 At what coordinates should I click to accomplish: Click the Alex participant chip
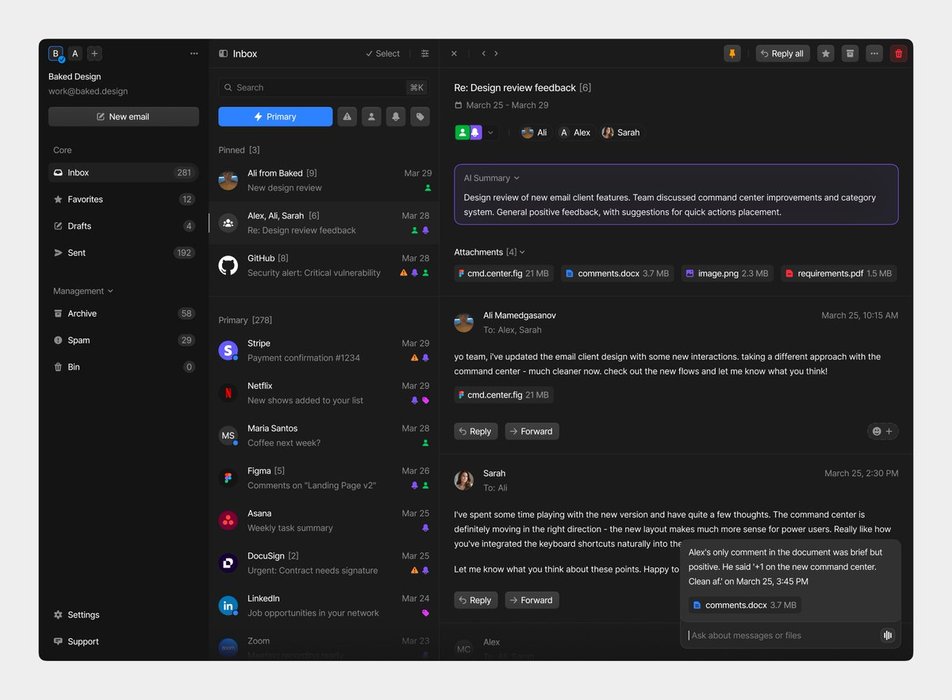[574, 132]
